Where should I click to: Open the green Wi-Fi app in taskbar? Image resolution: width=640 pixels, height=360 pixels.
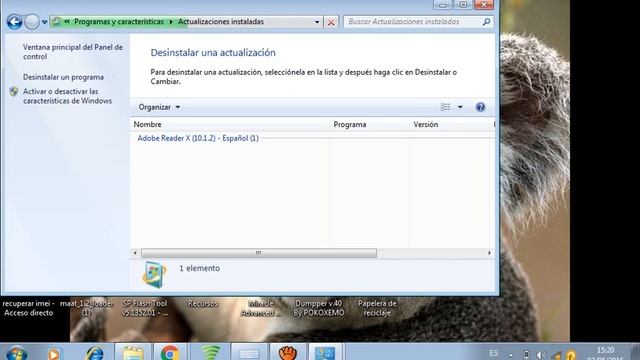(x=210, y=353)
